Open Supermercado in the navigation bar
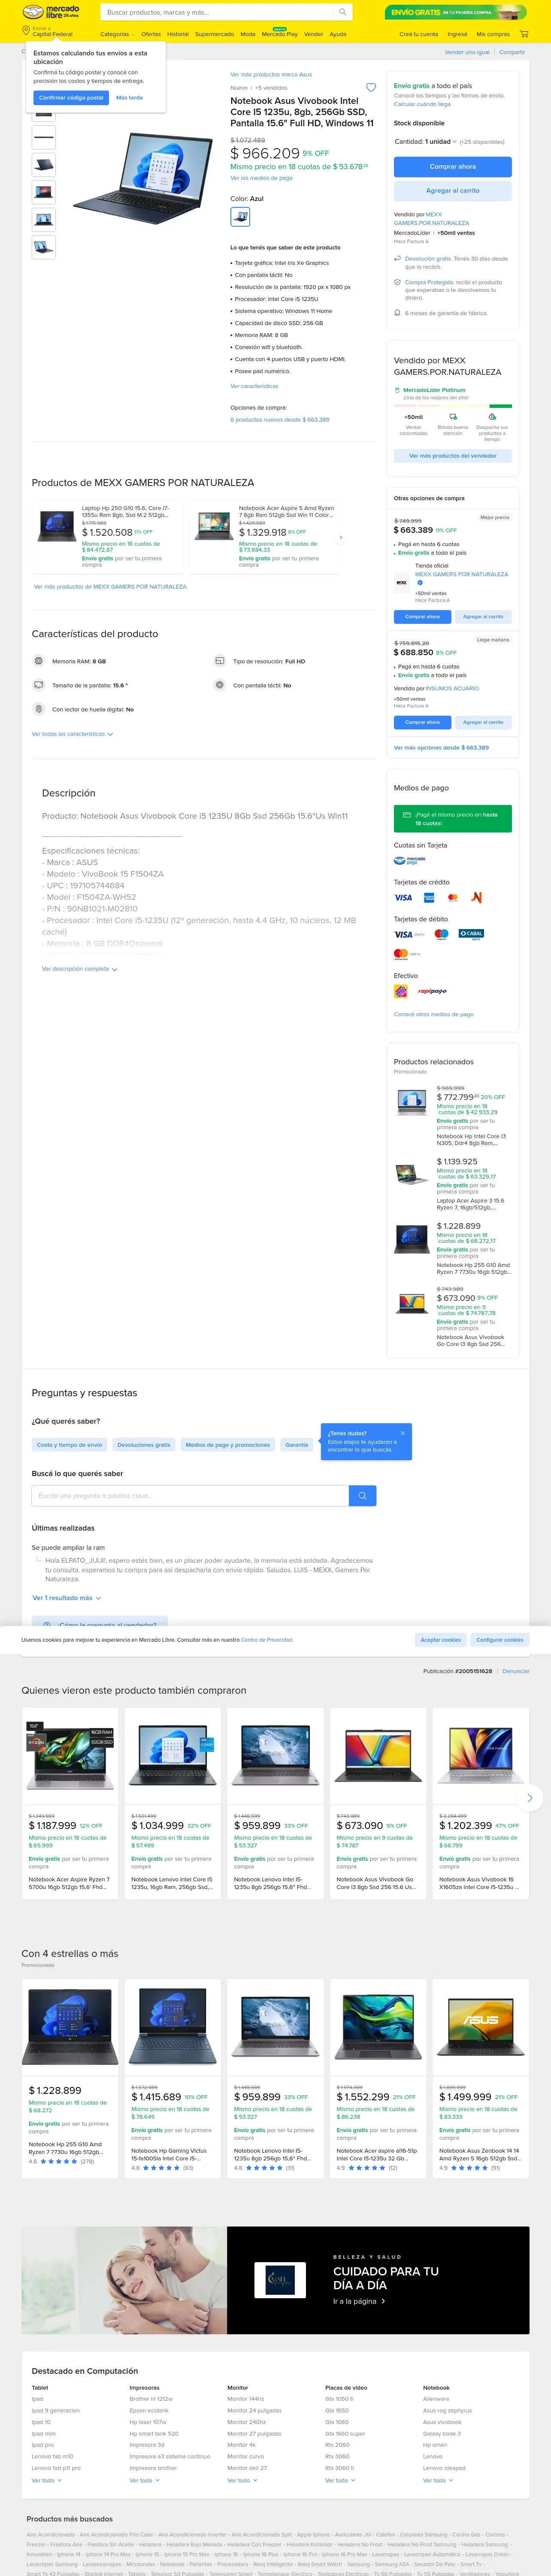Viewport: 551px width, 2576px height. [214, 34]
